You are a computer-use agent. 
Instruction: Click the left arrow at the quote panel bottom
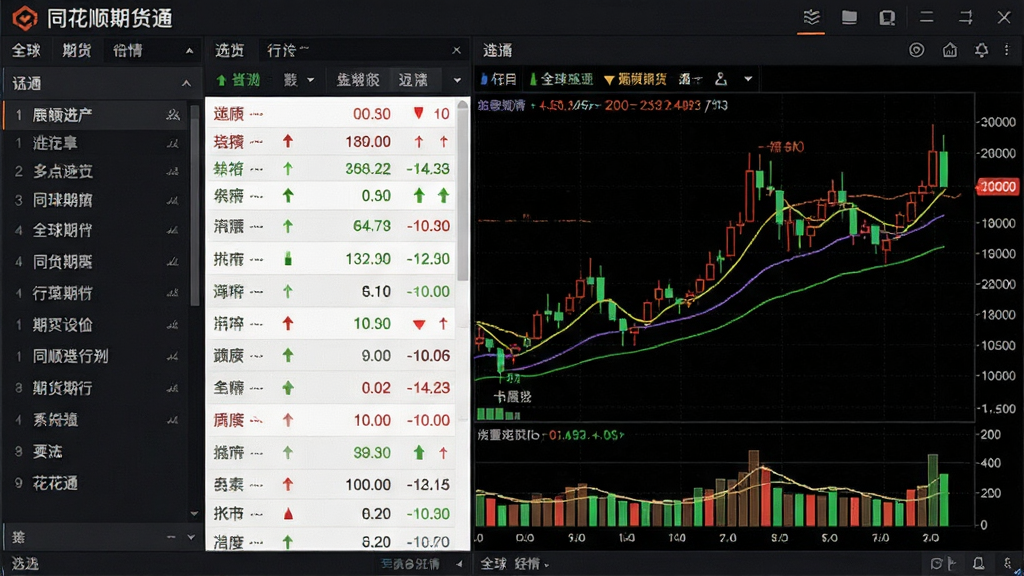click(x=459, y=563)
